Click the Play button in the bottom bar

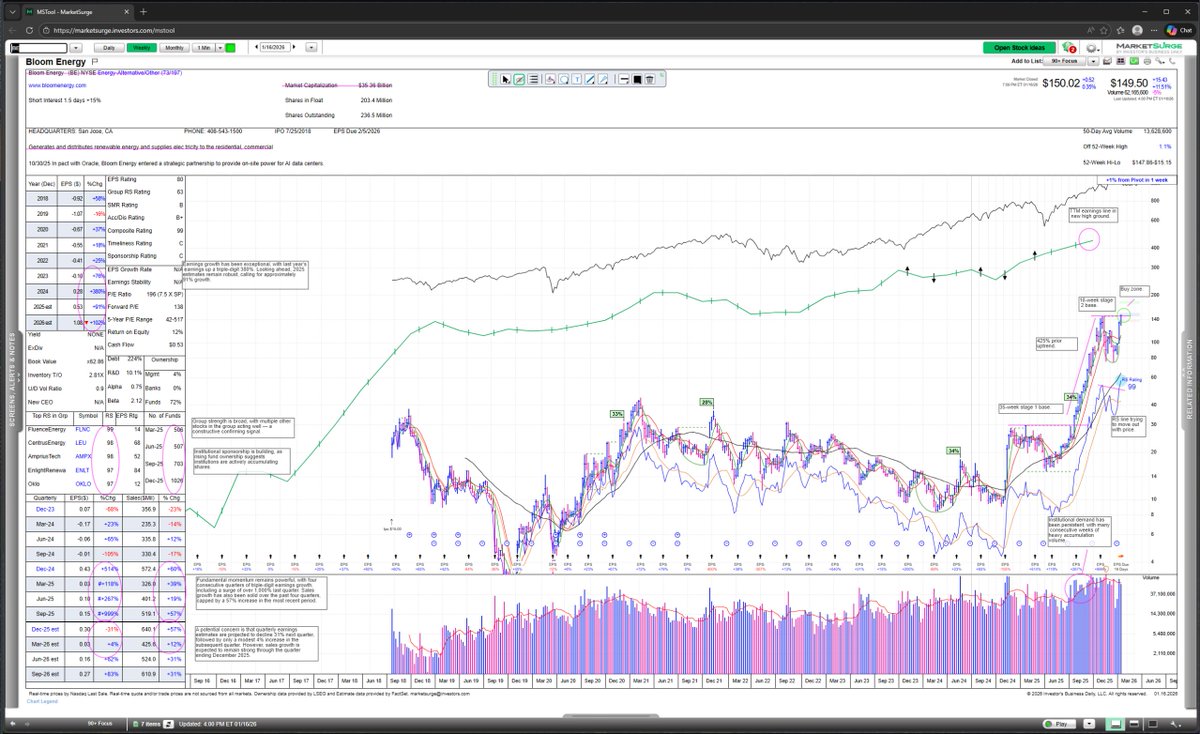1060,724
